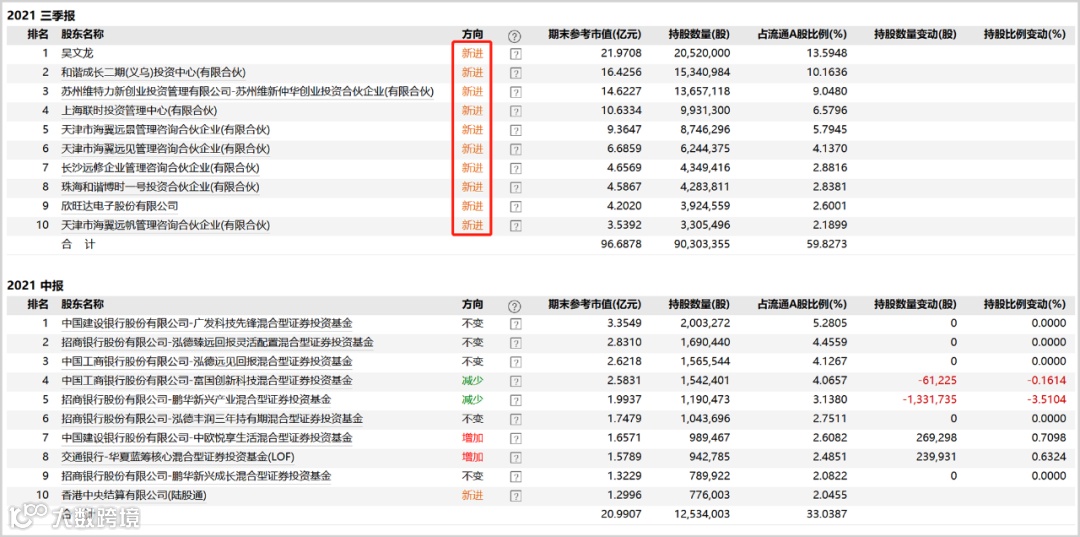The height and width of the screenshot is (537, 1080).
Task: Select the change value -61,225
Action: [937, 380]
